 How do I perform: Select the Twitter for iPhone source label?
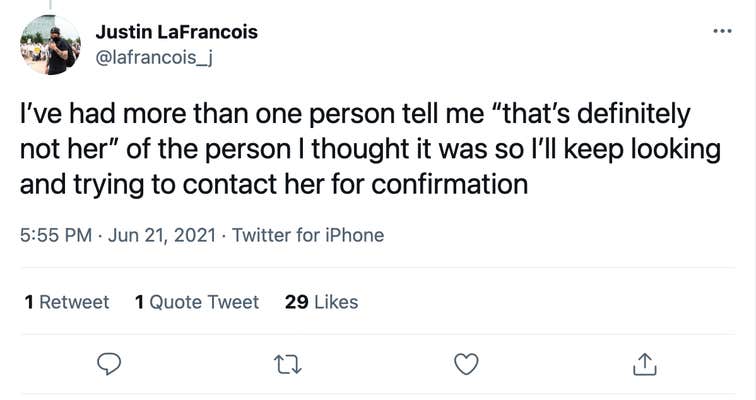point(308,235)
